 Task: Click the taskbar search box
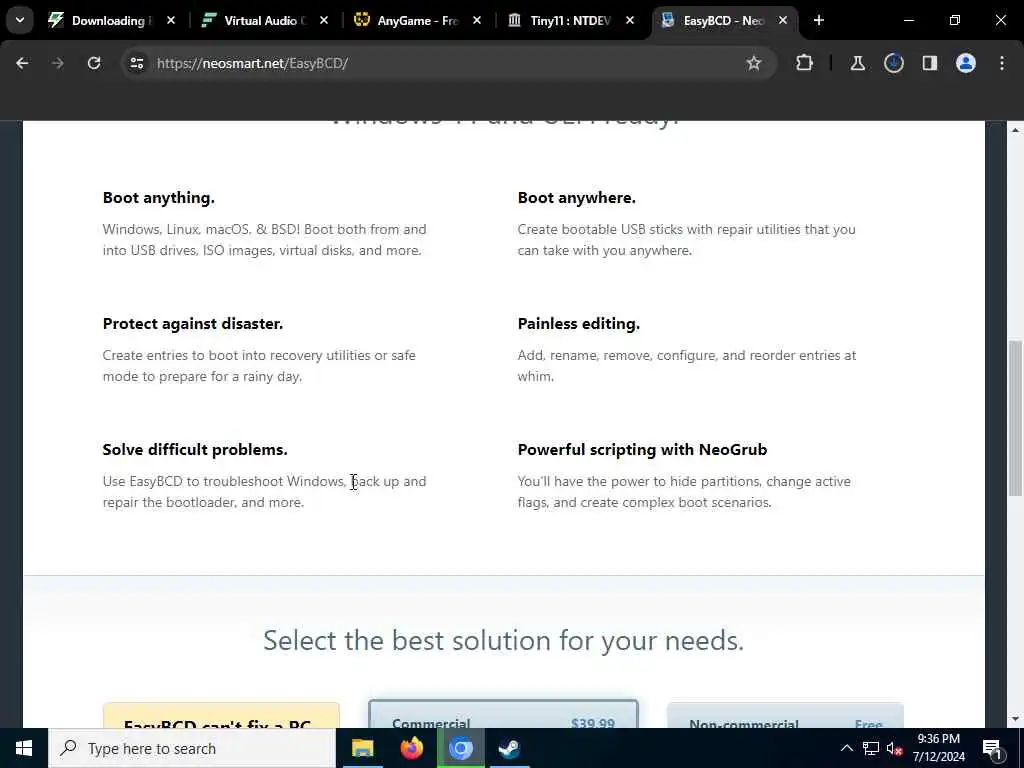point(192,748)
